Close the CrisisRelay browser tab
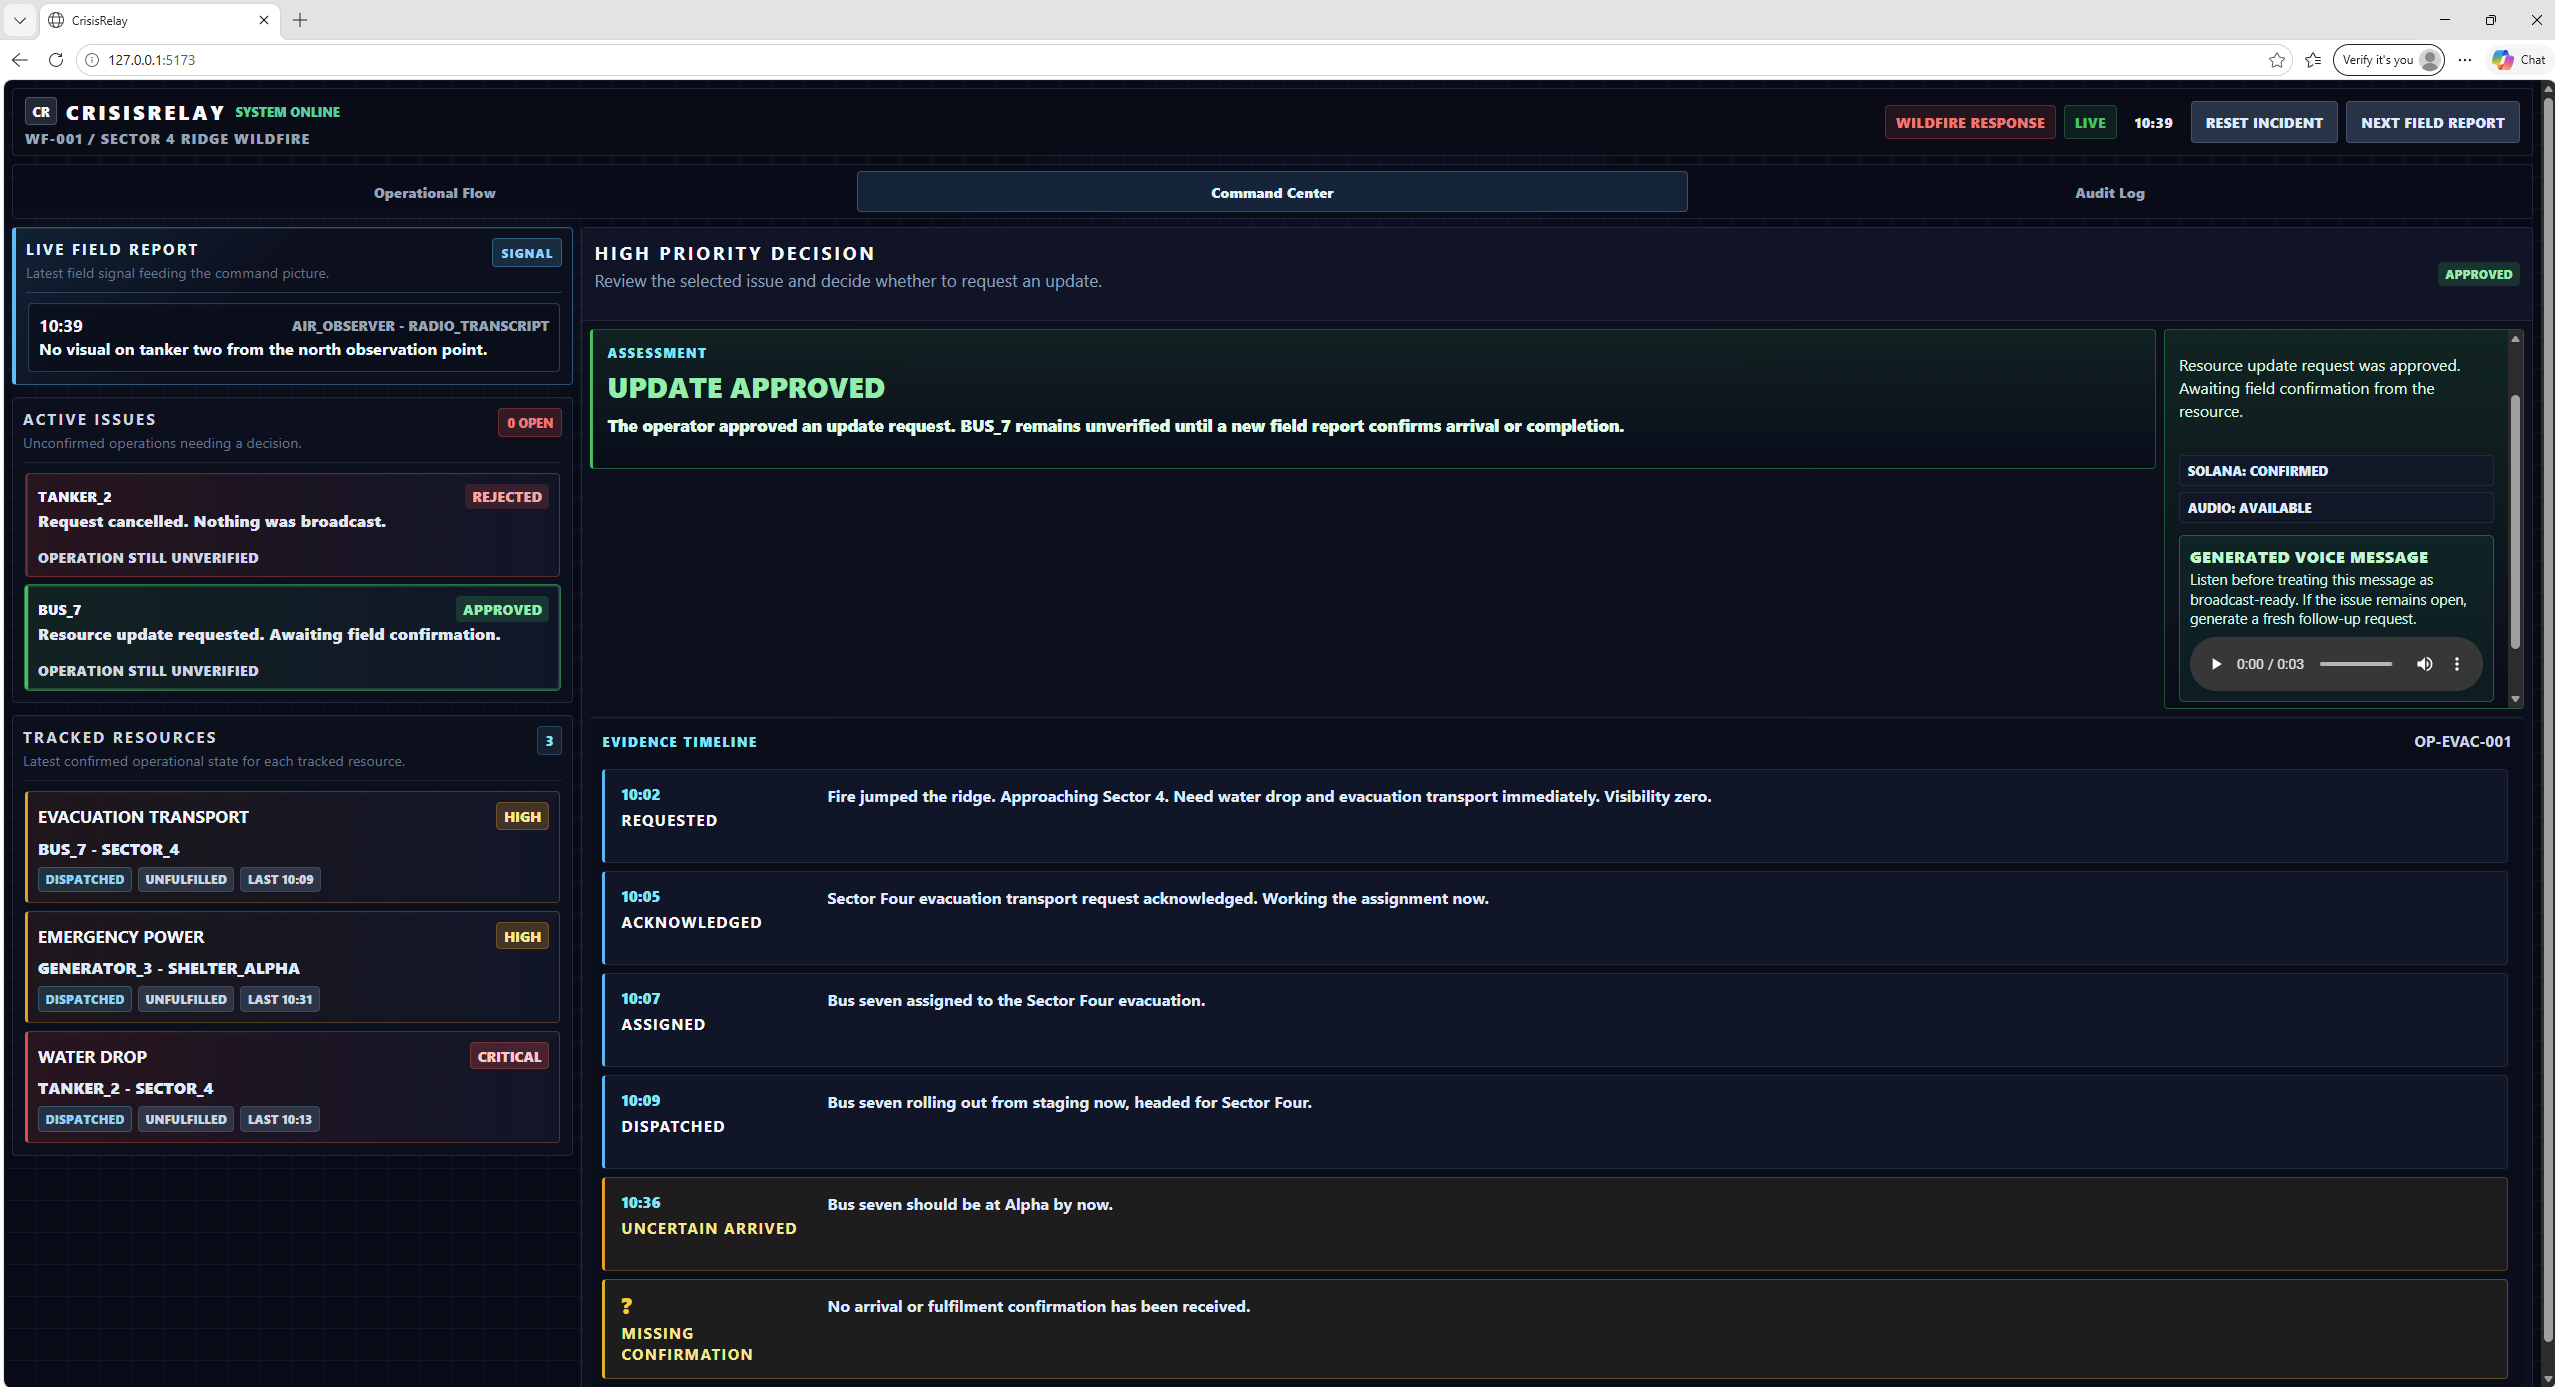 264,20
